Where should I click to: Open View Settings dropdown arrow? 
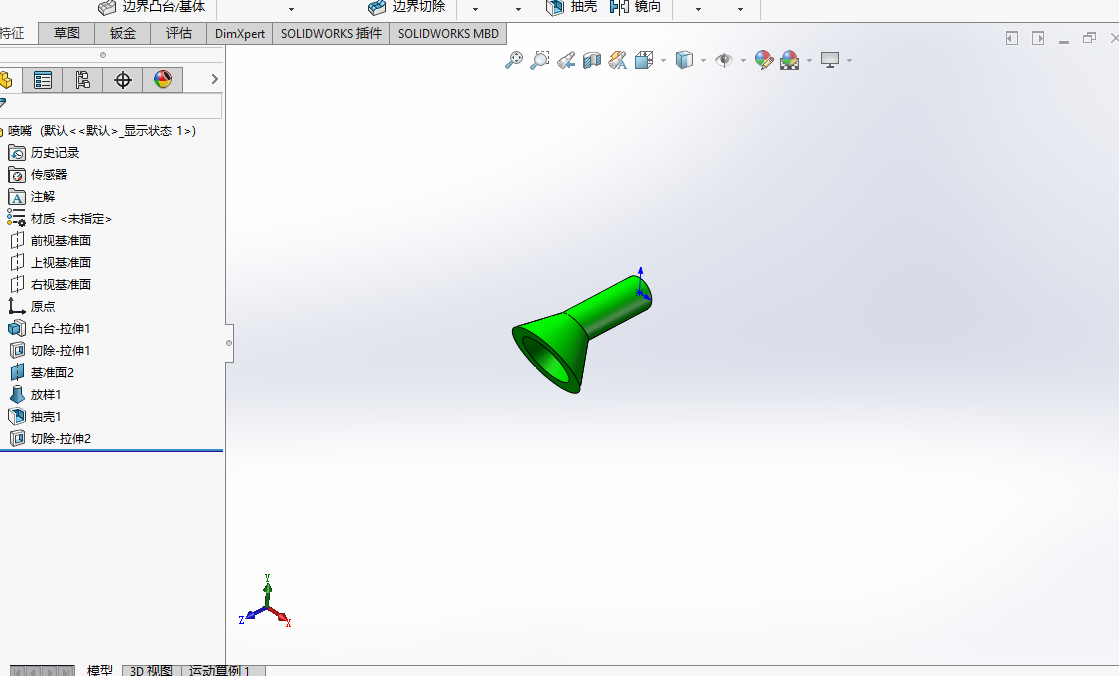[x=849, y=61]
